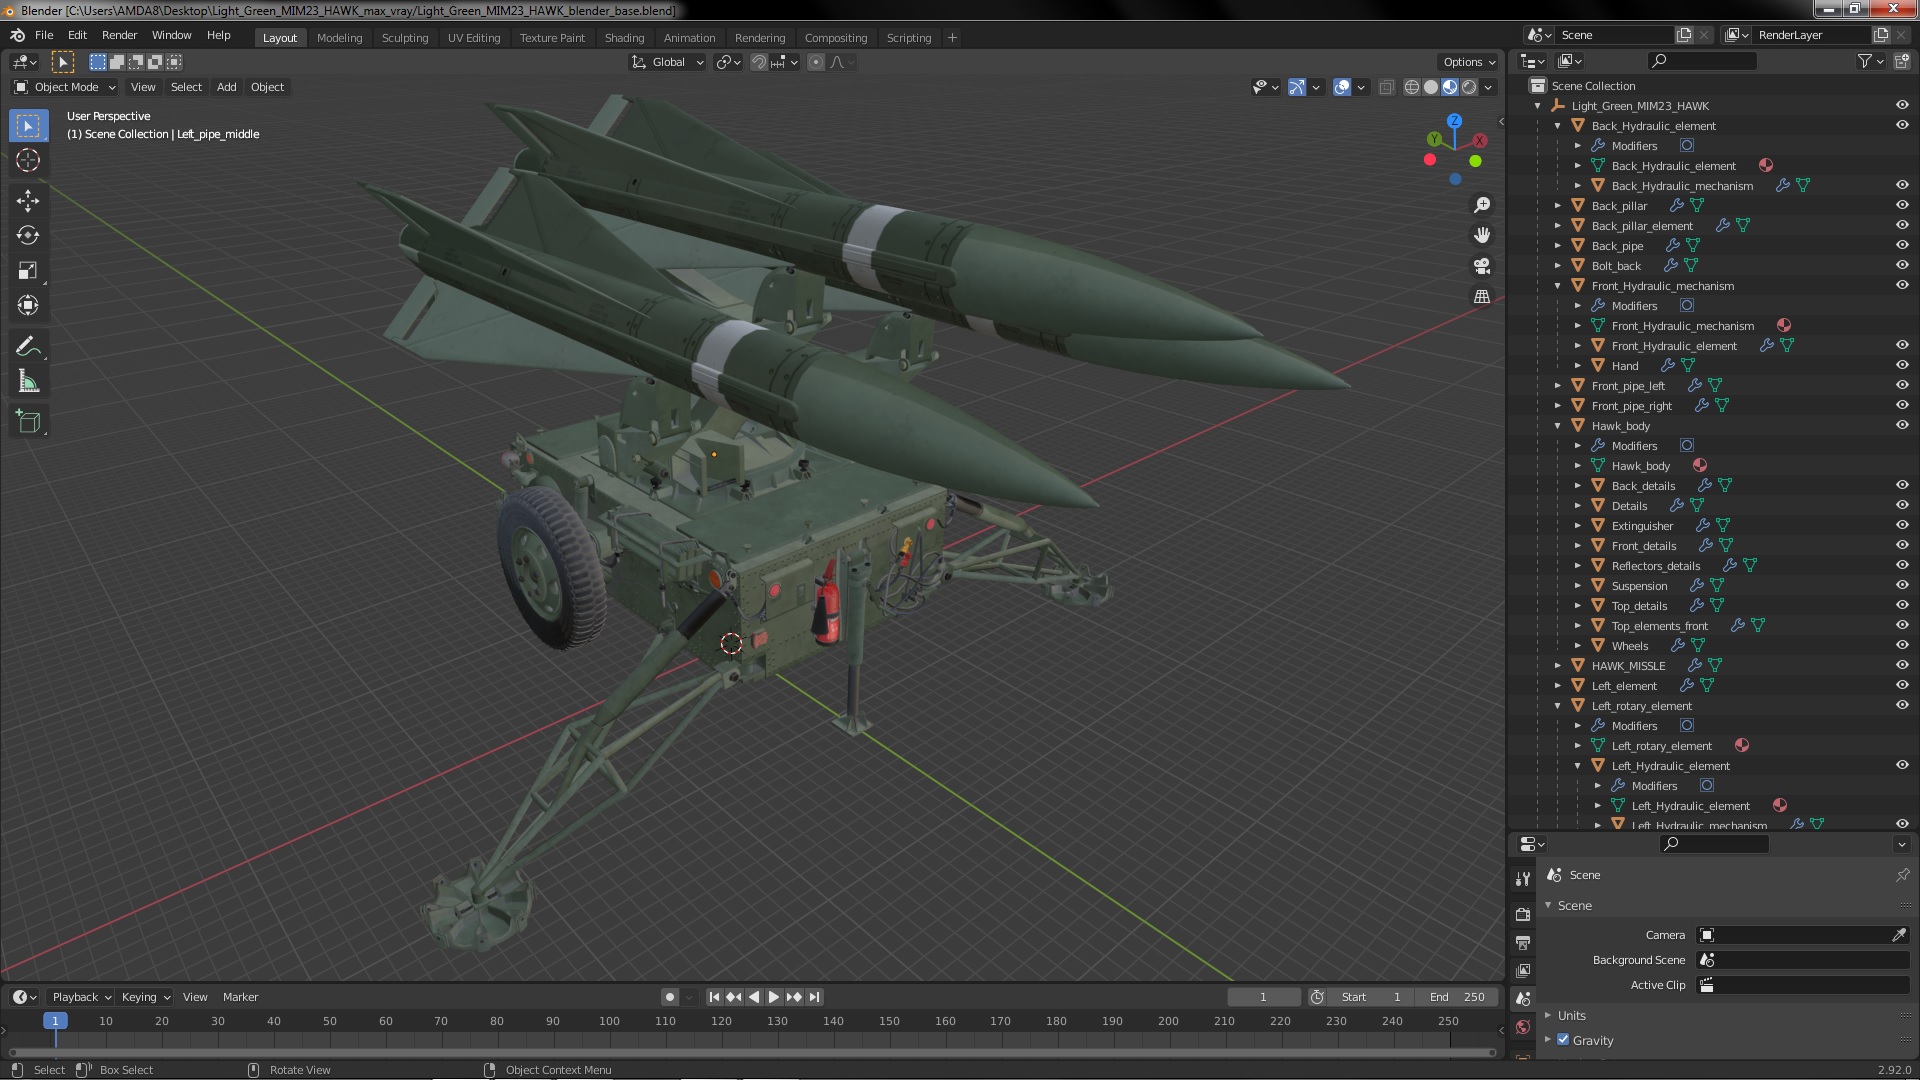The image size is (1920, 1080).
Task: Open the Render menu
Action: click(119, 35)
